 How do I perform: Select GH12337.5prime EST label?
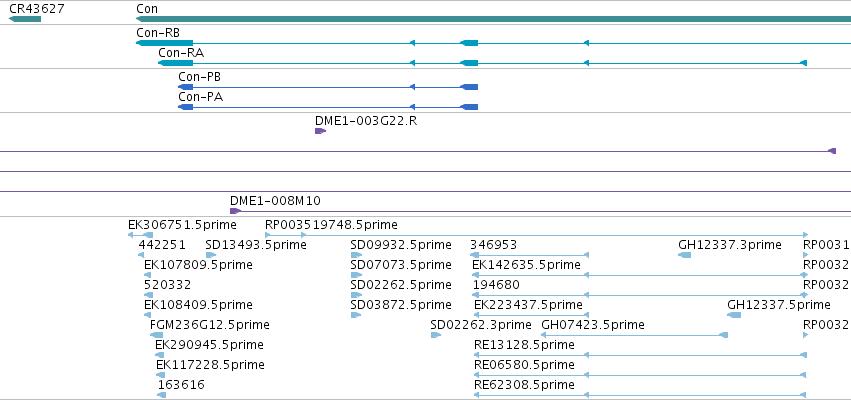pos(779,305)
